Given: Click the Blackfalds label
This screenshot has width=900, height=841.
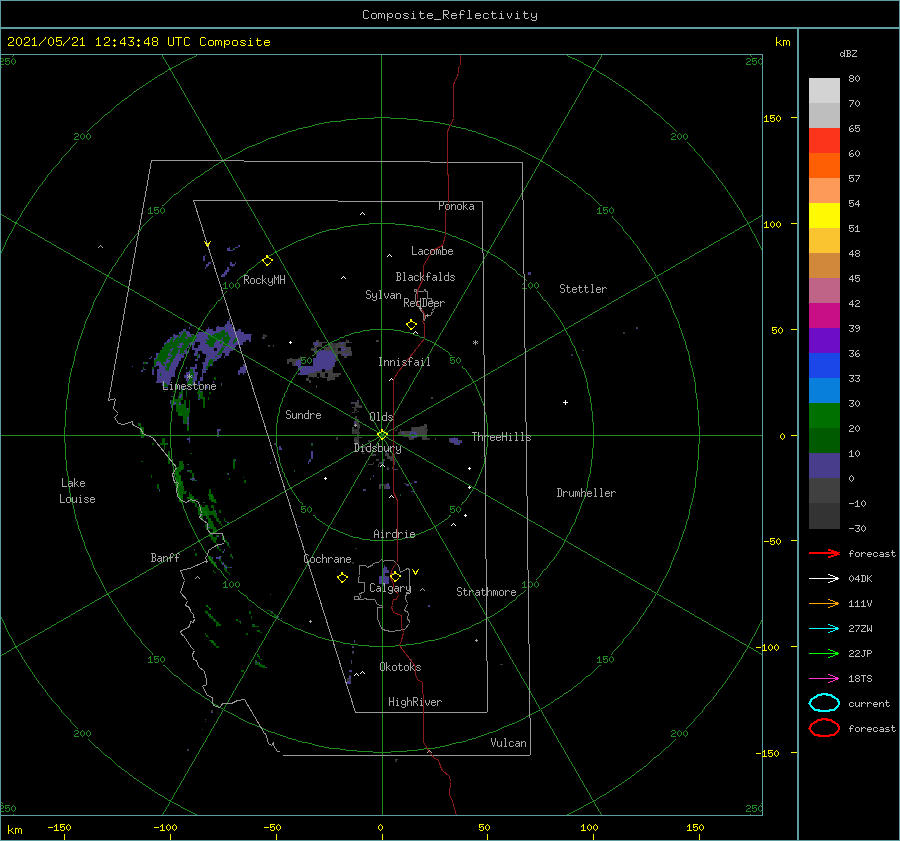Looking at the screenshot, I should pyautogui.click(x=425, y=277).
